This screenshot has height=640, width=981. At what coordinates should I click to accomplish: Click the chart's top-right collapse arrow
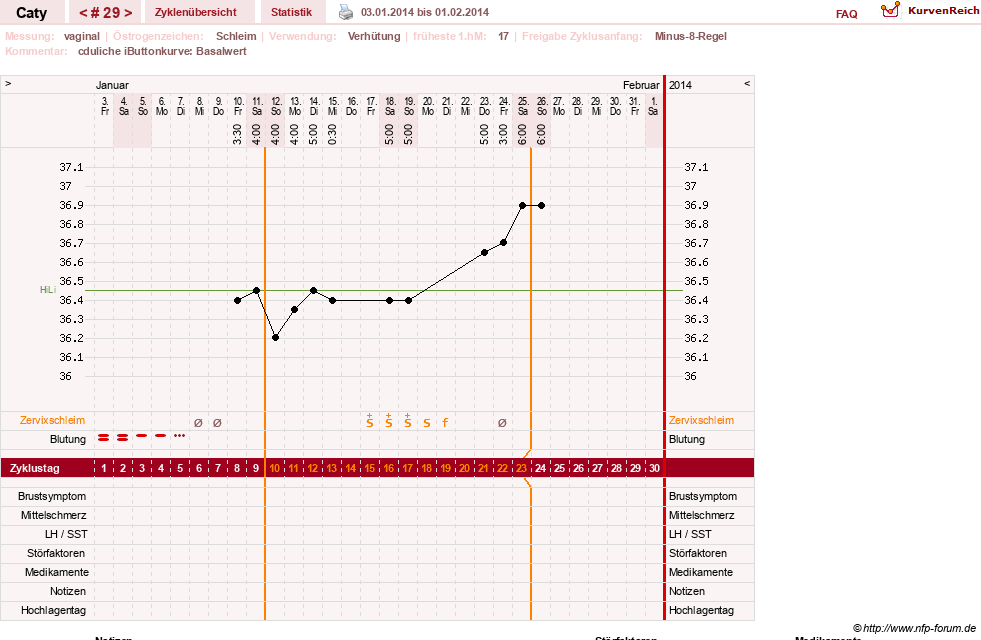747,83
